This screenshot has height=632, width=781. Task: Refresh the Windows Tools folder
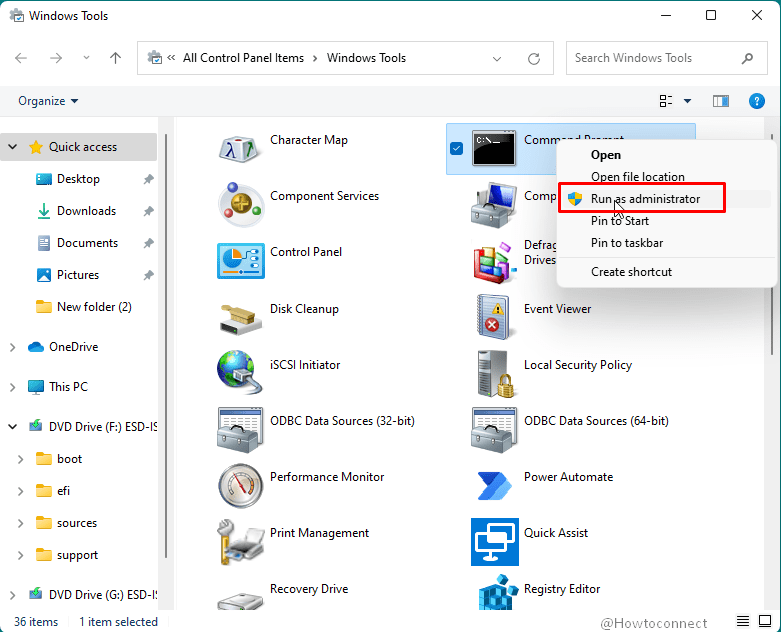(x=533, y=59)
